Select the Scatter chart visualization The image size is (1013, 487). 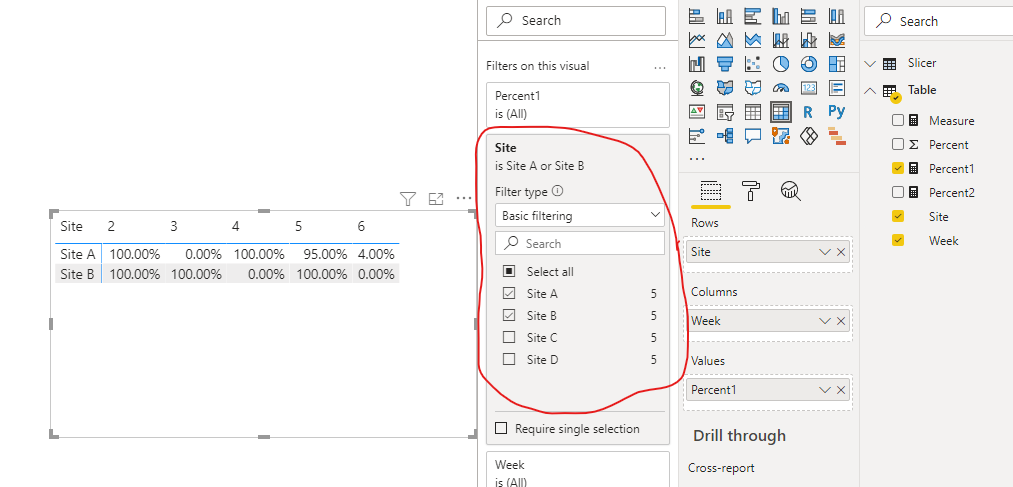pos(753,63)
